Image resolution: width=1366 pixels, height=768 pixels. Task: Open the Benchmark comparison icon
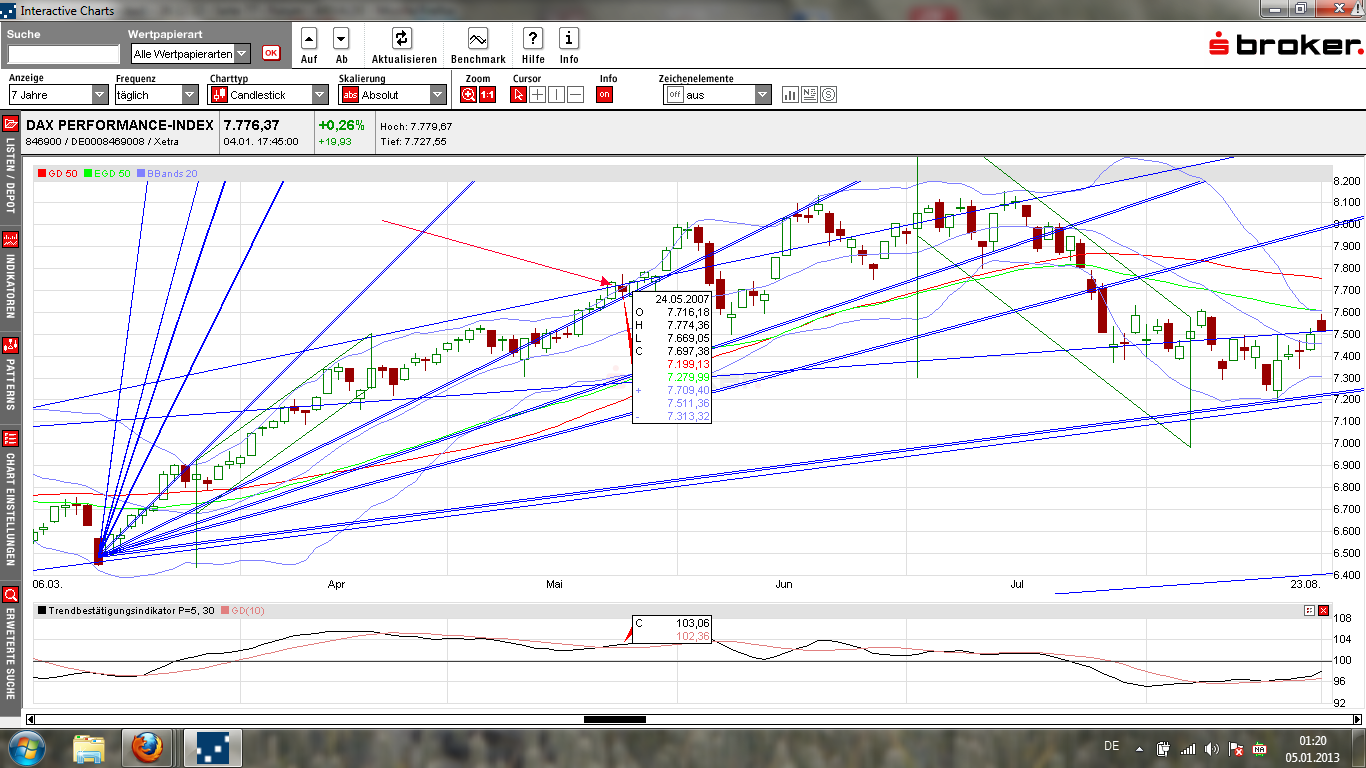pyautogui.click(x=478, y=39)
